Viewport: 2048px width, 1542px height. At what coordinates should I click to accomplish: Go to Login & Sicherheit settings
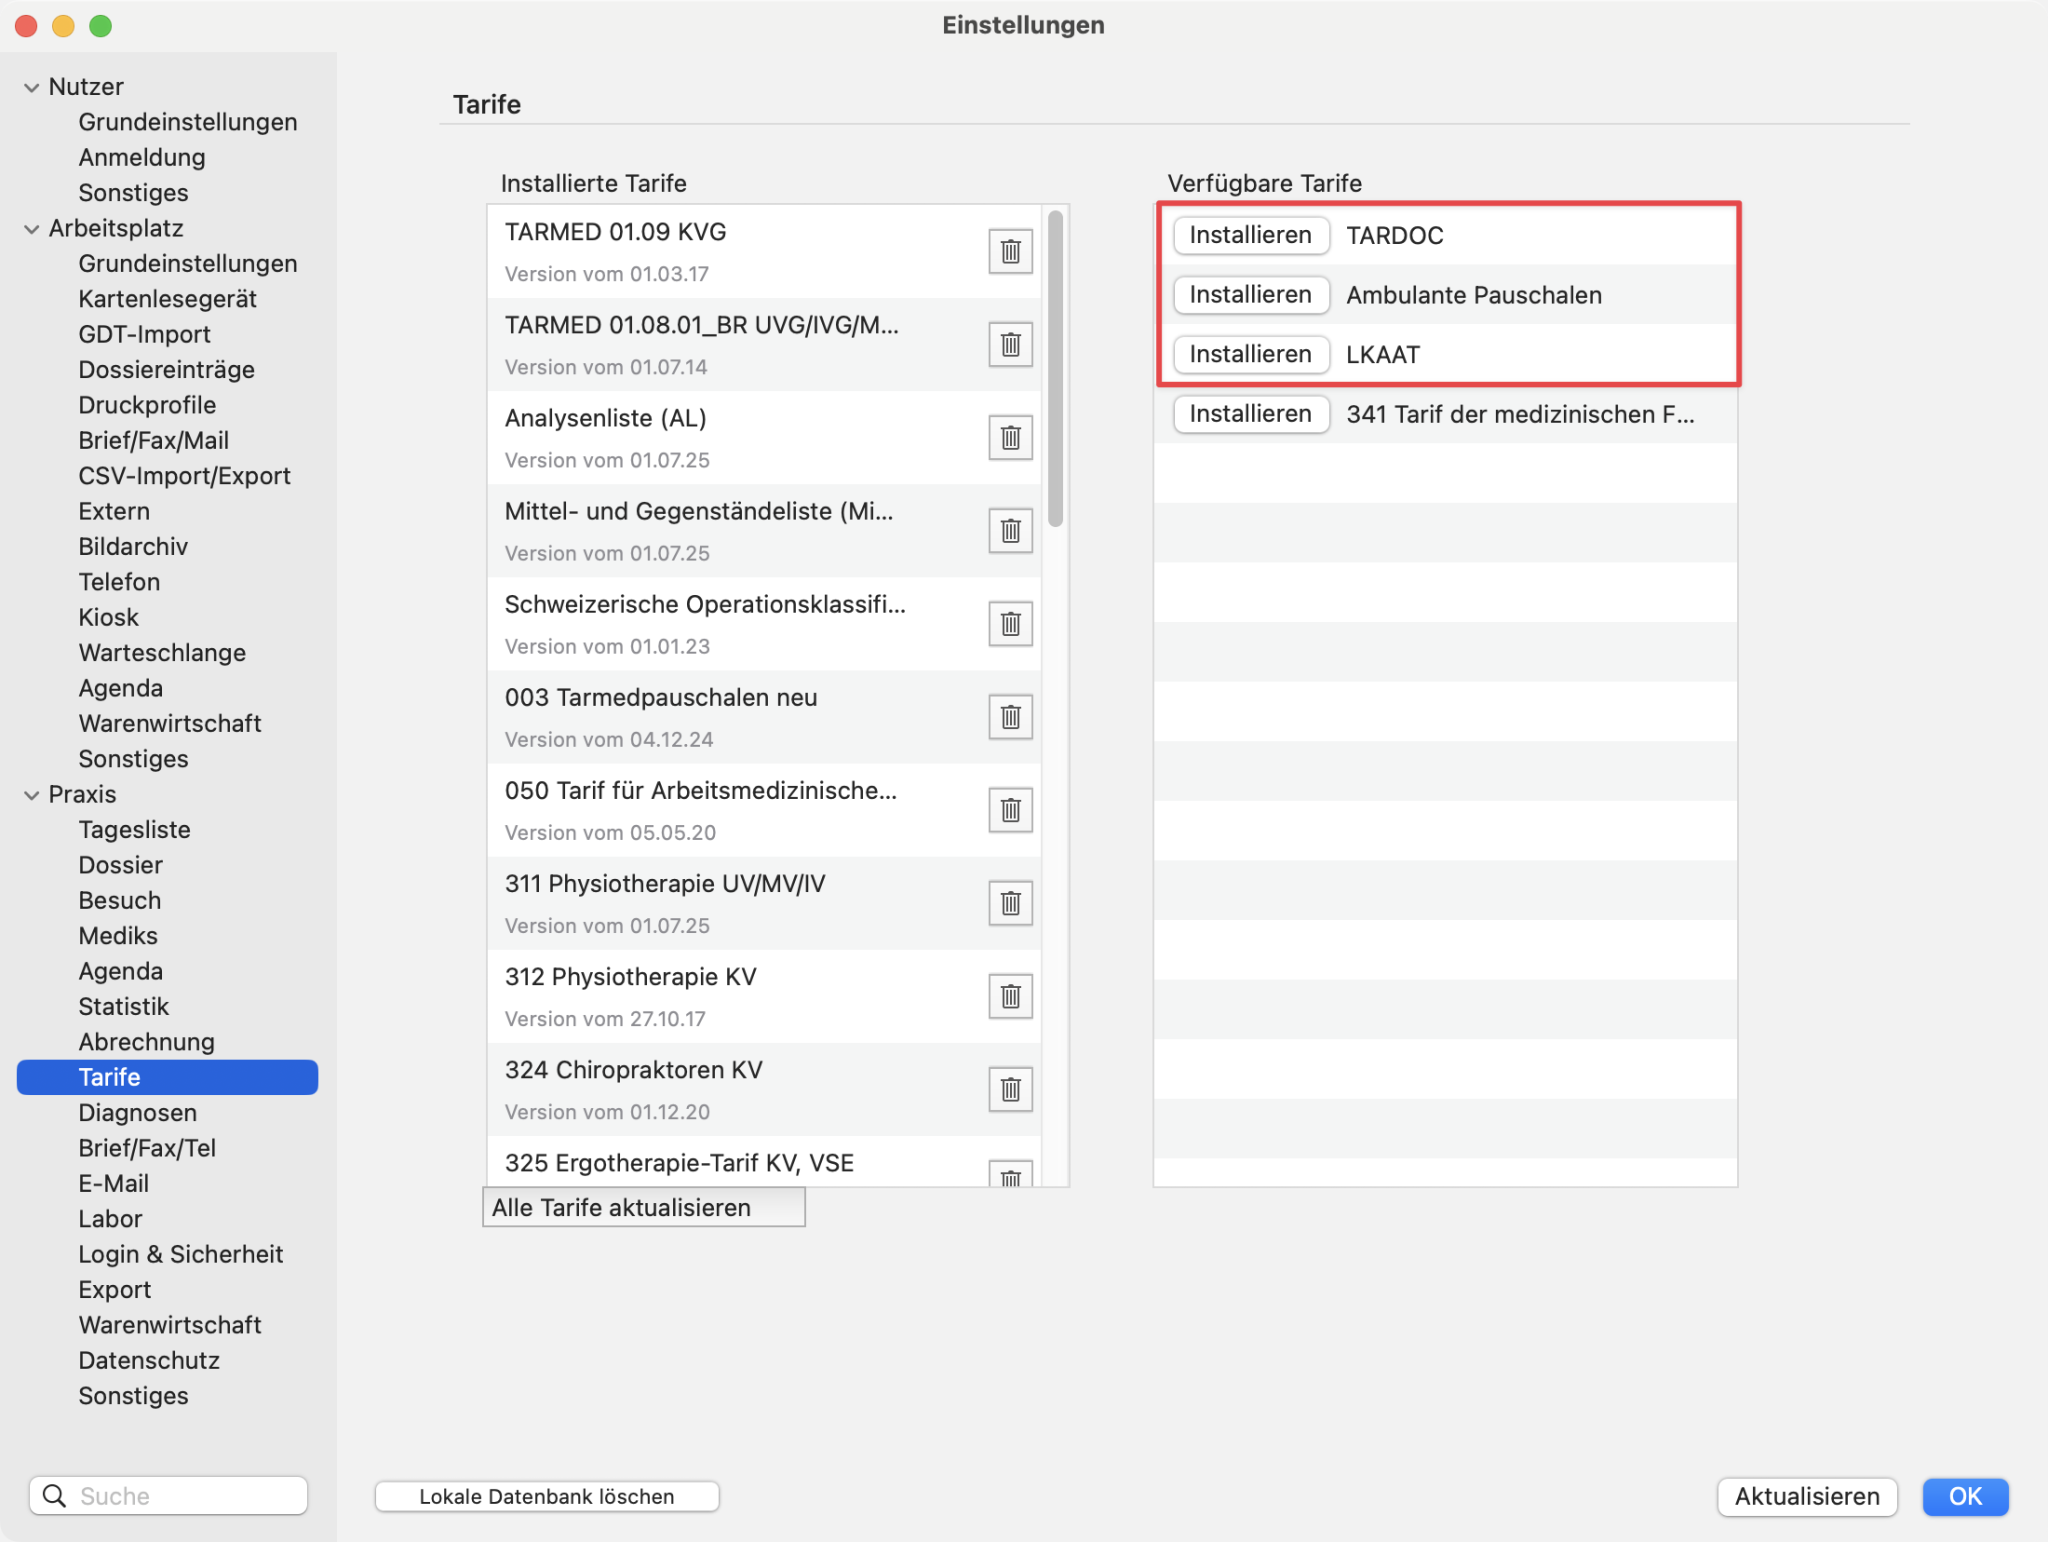180,1254
